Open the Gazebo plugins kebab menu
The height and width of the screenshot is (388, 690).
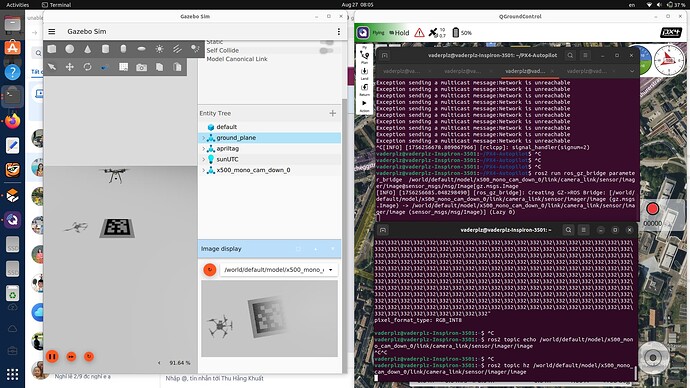coord(338,31)
